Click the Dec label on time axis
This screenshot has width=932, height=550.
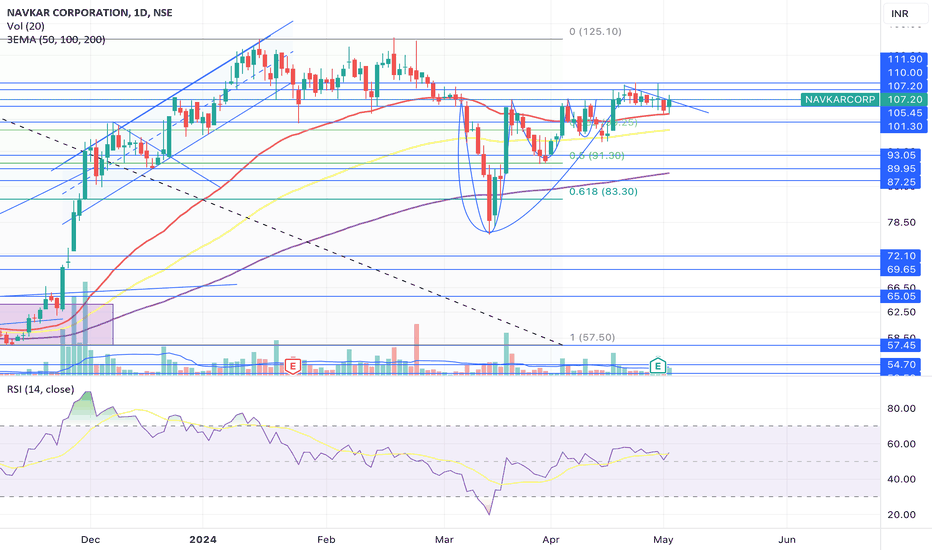coord(90,540)
